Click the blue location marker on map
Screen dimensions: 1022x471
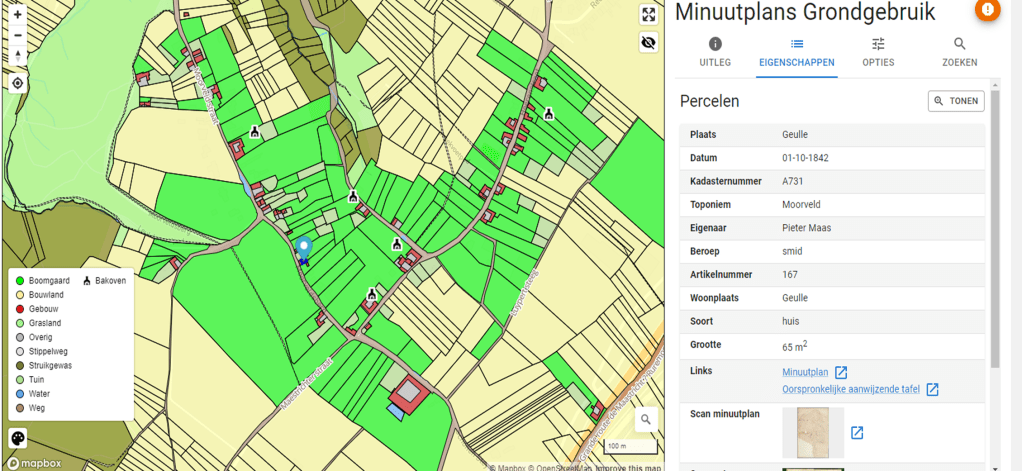tap(304, 247)
